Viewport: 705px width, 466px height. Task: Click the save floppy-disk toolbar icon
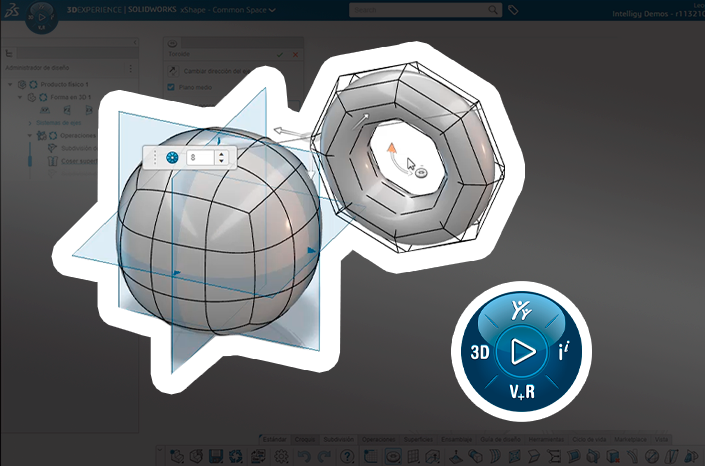point(216,456)
